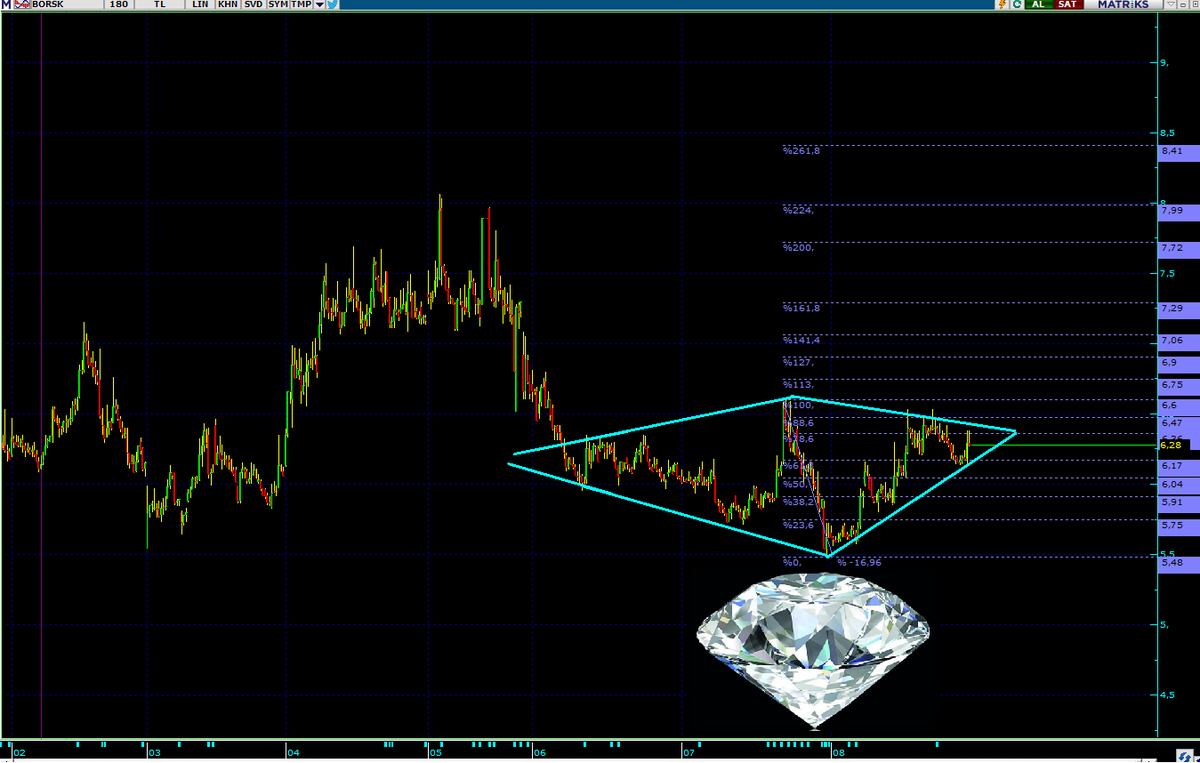
Task: Click the %127 Fibonacci level text
Action: (799, 363)
